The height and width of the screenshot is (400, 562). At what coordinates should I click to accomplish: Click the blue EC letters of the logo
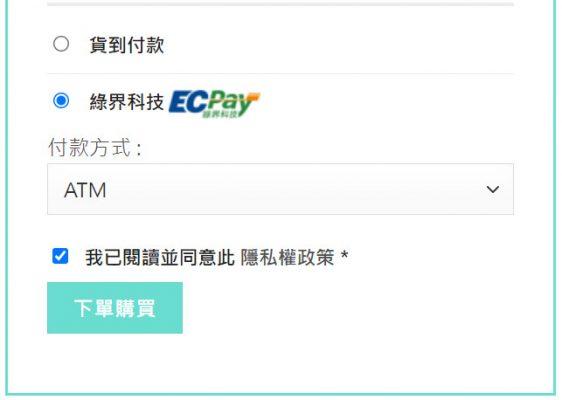[187, 103]
